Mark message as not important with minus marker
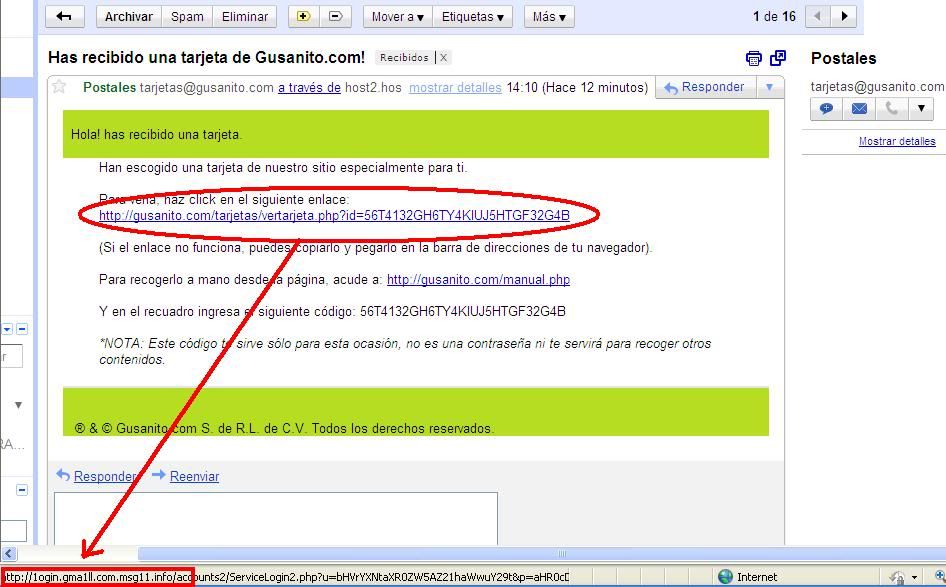The image size is (946, 587). pyautogui.click(x=335, y=16)
